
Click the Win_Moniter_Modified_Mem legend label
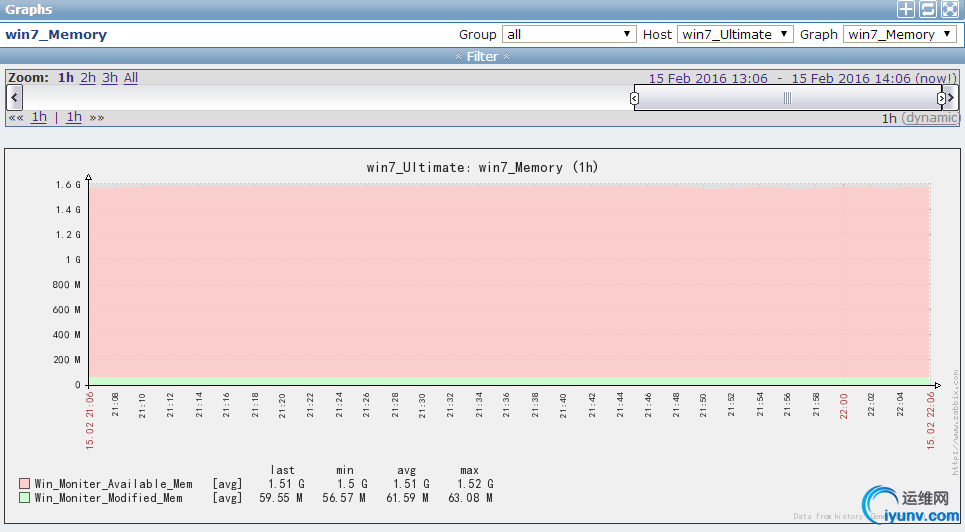(108, 498)
